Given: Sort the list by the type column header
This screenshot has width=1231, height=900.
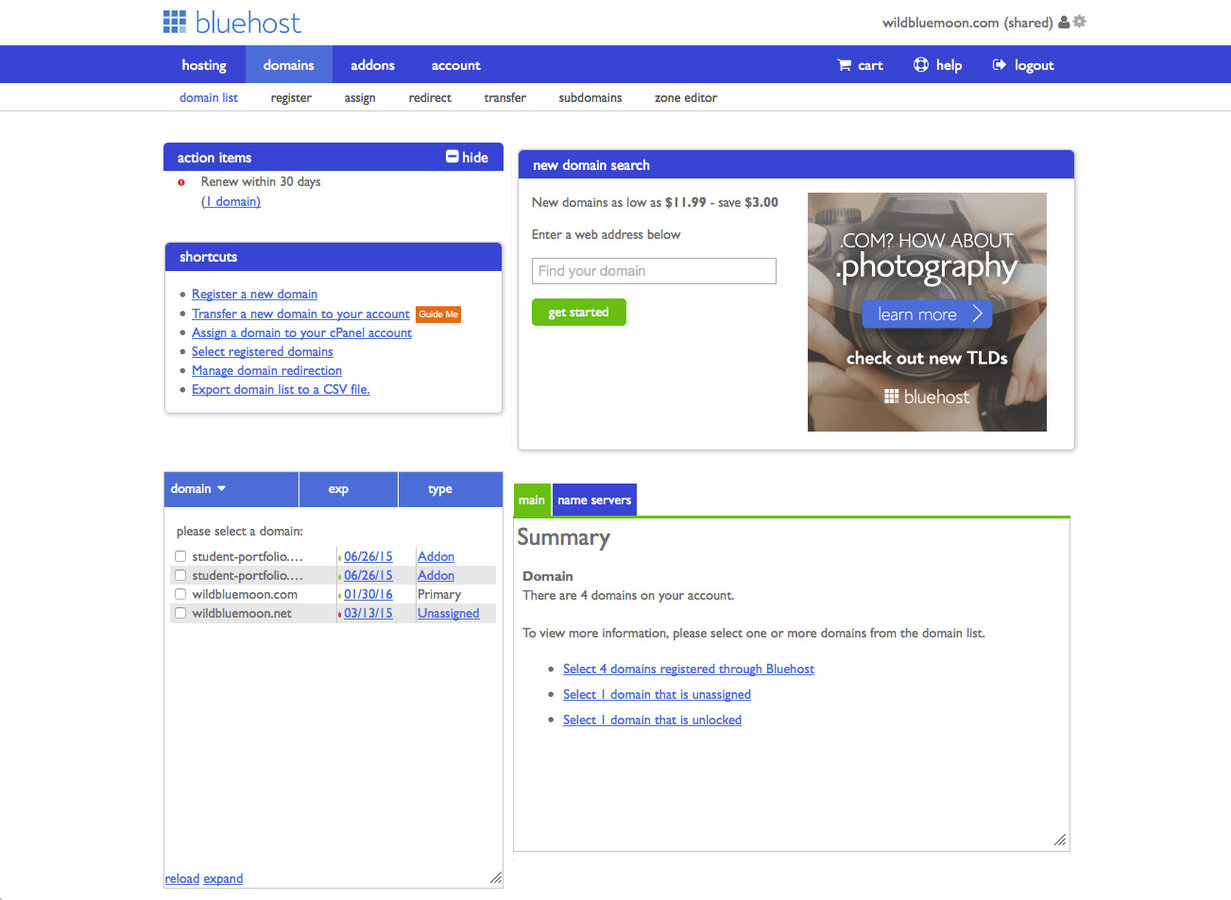Looking at the screenshot, I should coord(450,489).
